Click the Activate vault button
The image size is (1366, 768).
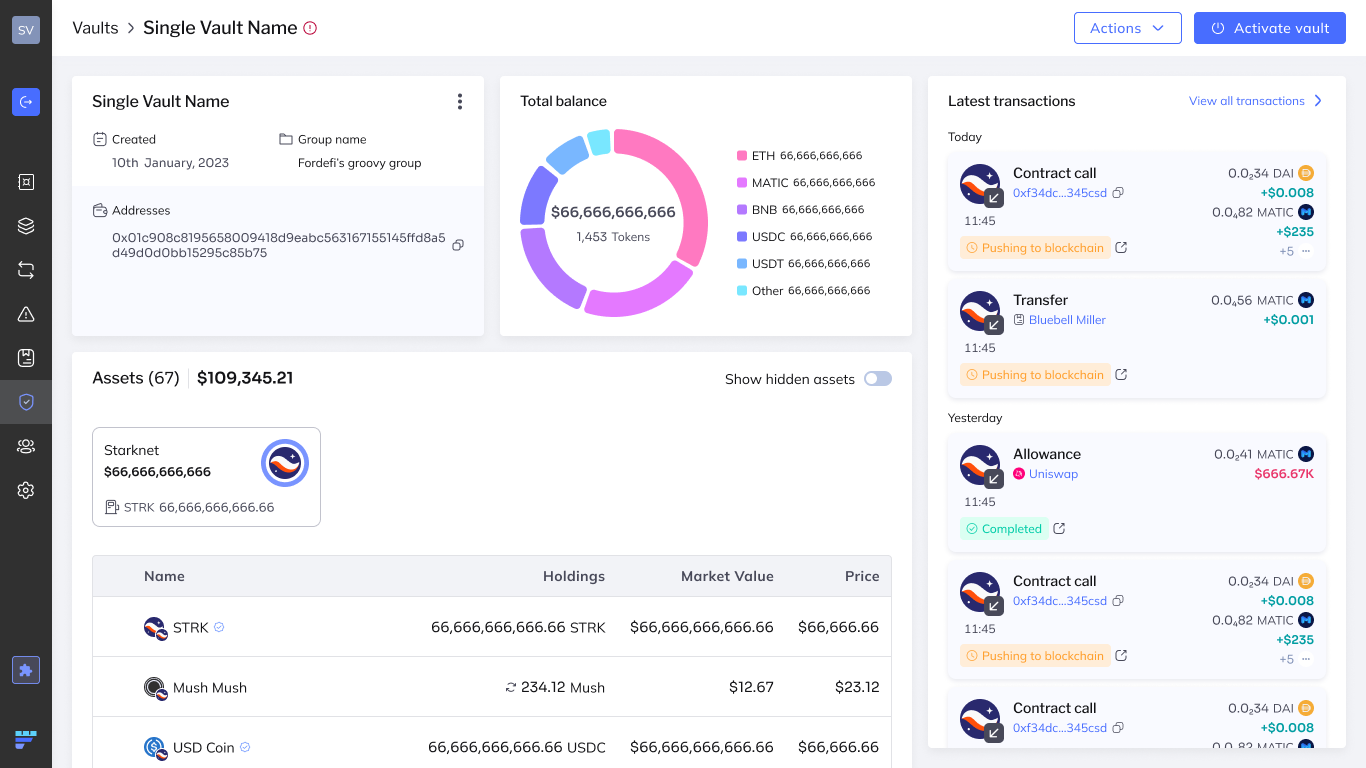(1270, 28)
